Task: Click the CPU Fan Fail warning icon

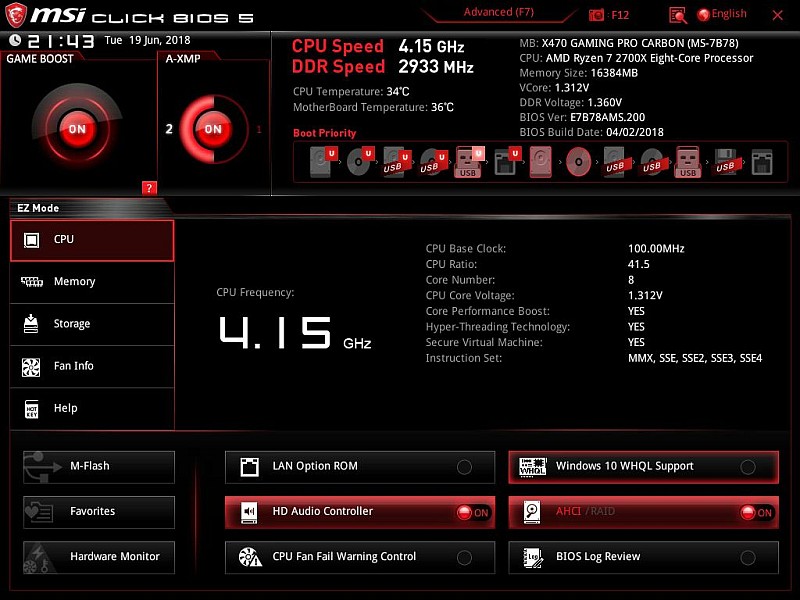Action: pyautogui.click(x=250, y=557)
